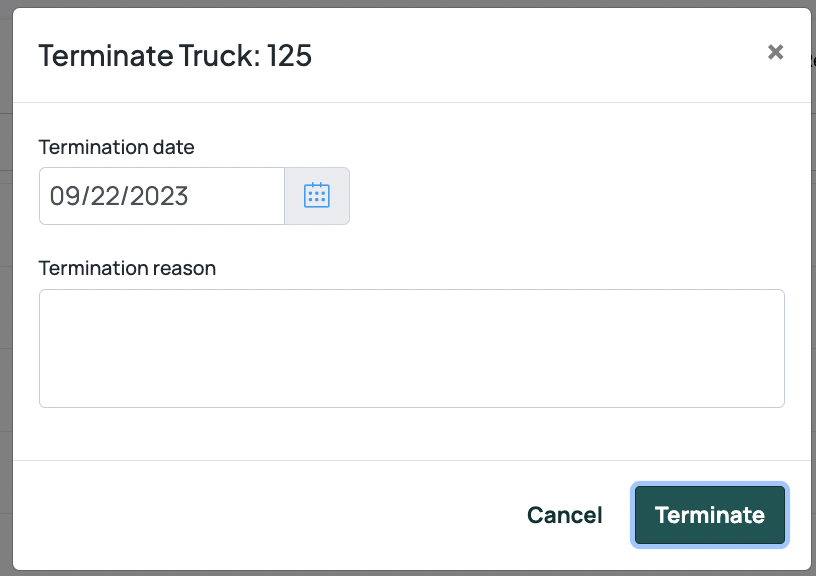Confirm with the Terminate button
The height and width of the screenshot is (576, 816).
pyautogui.click(x=710, y=515)
